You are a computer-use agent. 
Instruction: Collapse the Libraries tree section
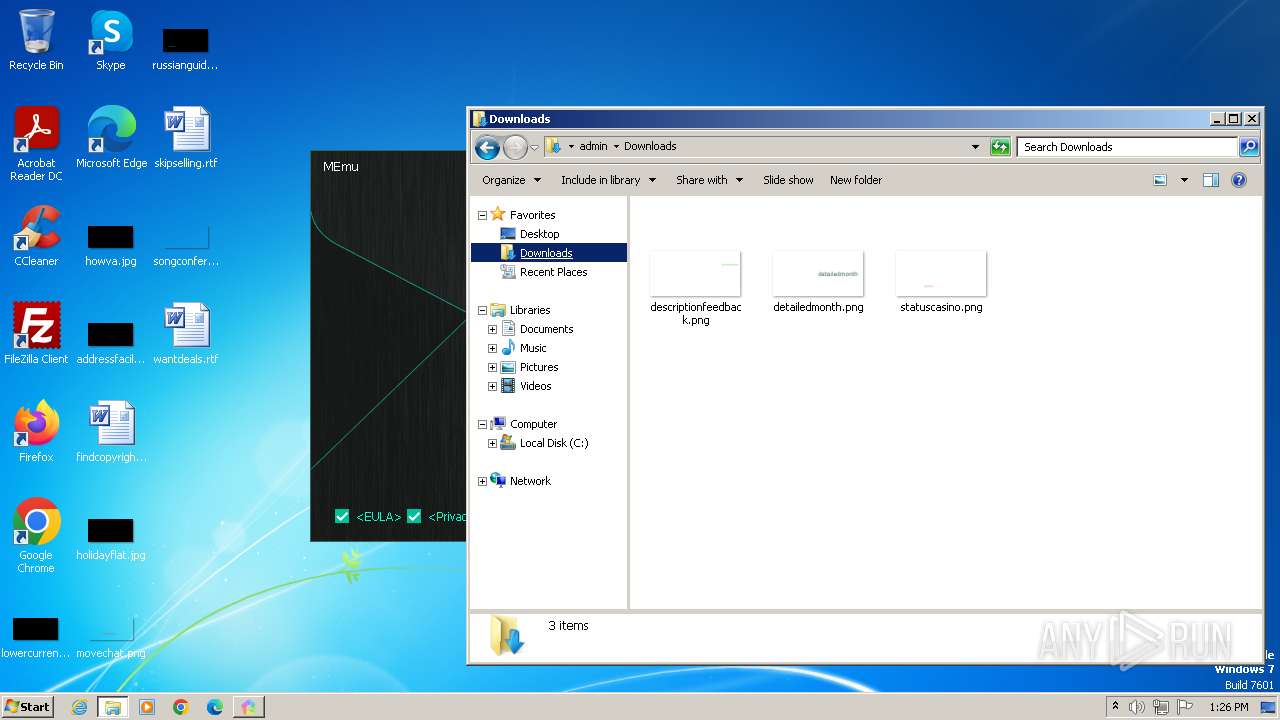(482, 310)
